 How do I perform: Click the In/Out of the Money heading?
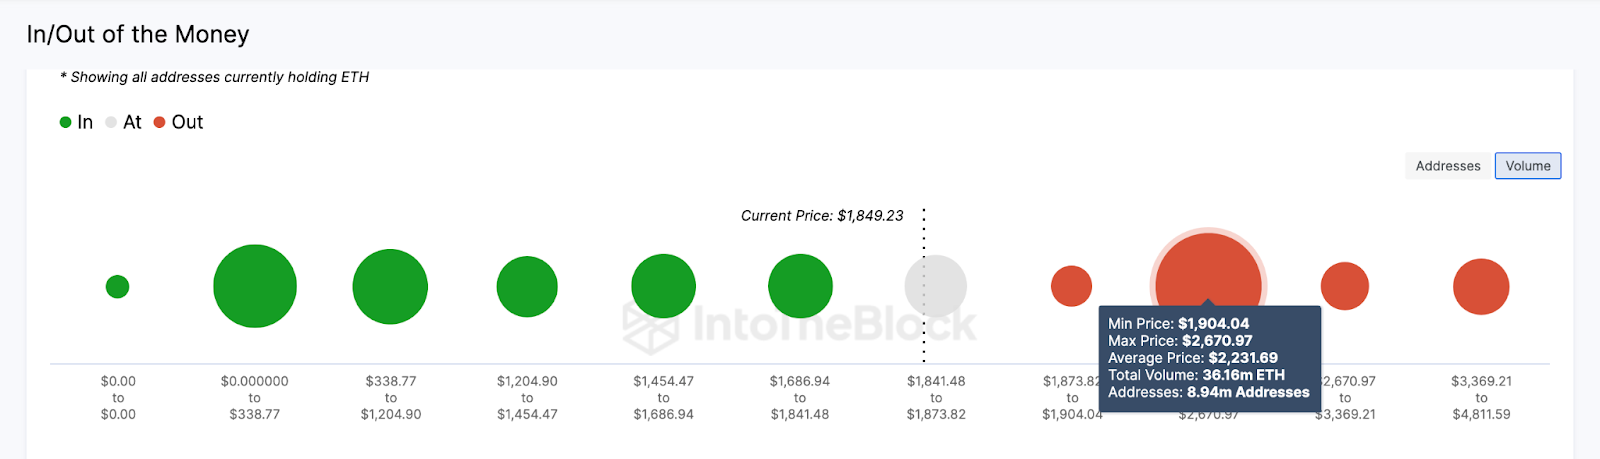click(x=138, y=34)
